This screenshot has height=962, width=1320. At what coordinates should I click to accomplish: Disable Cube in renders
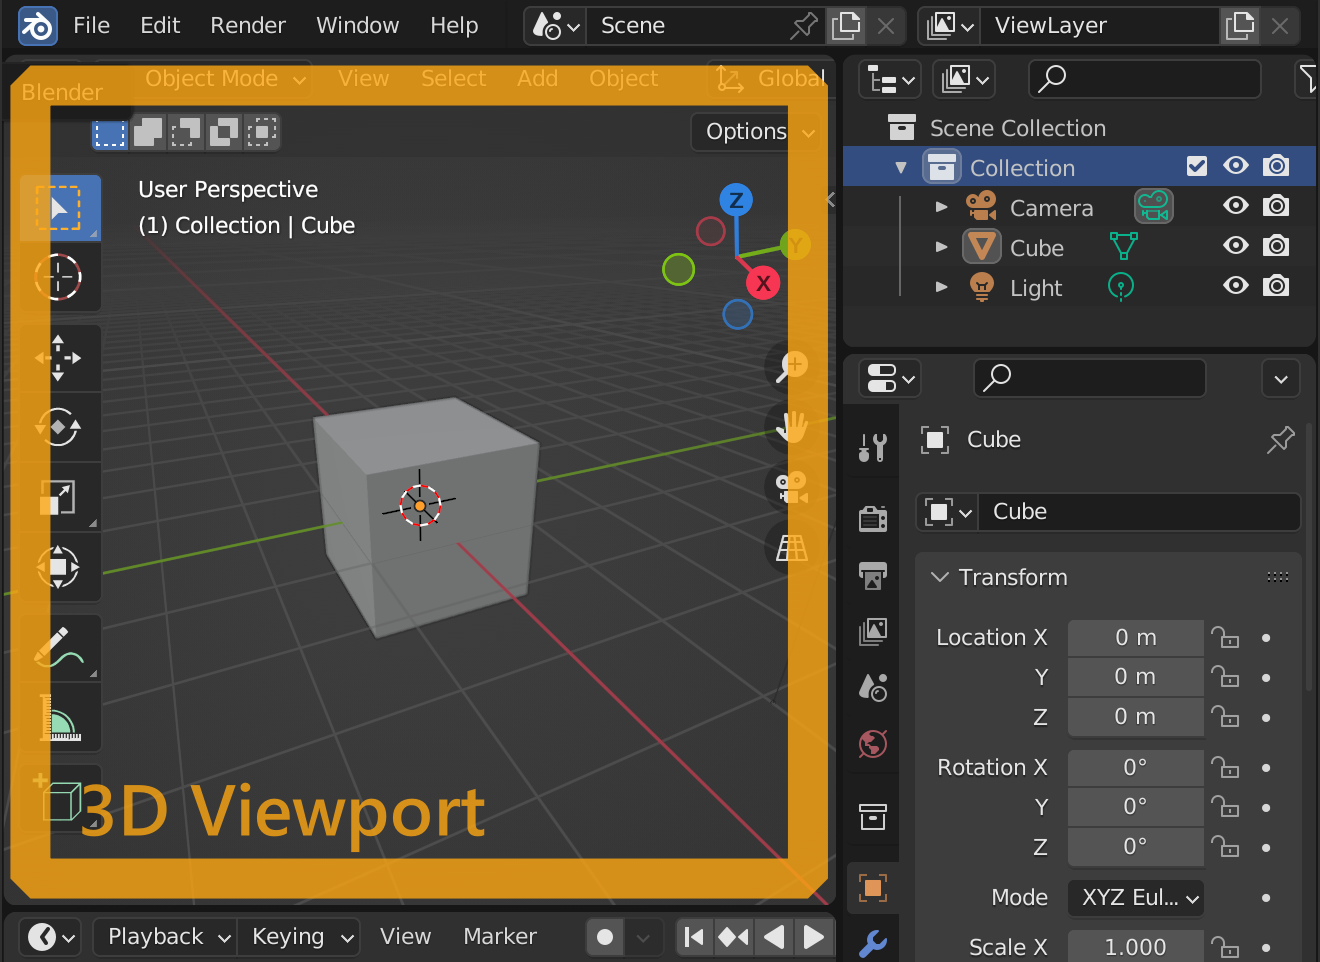1276,246
